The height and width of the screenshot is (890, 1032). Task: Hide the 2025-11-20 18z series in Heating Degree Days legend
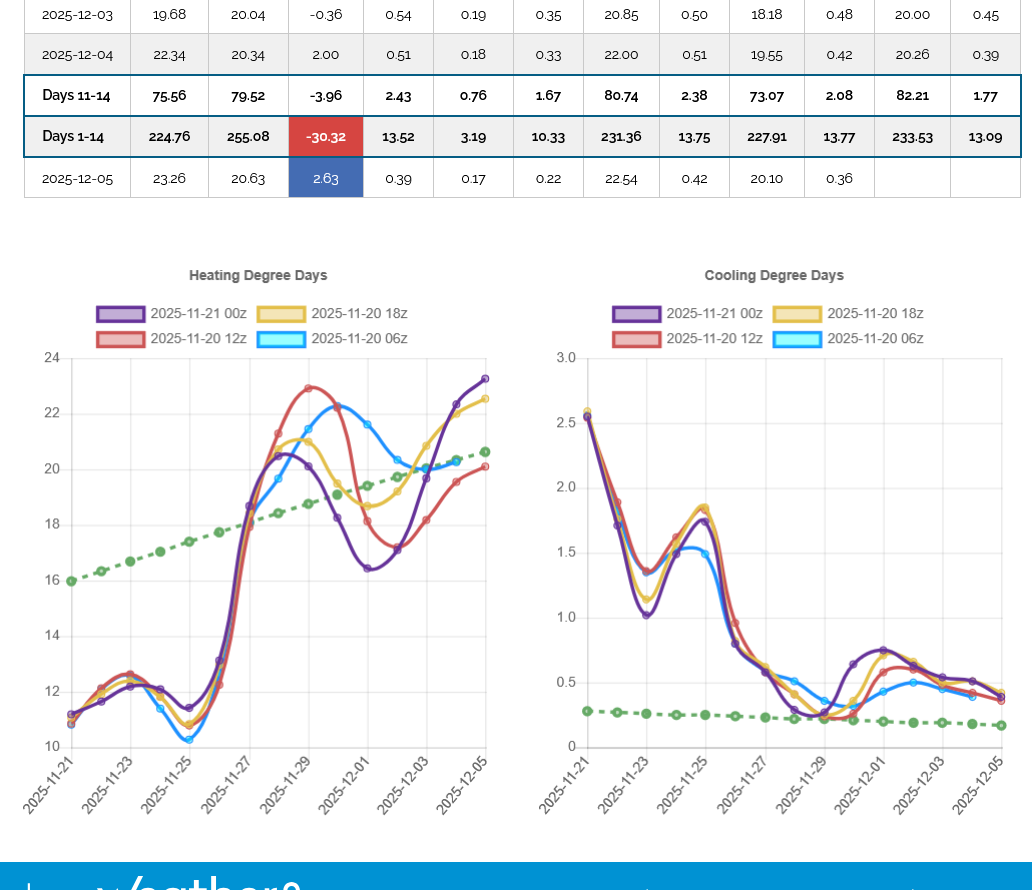(332, 314)
